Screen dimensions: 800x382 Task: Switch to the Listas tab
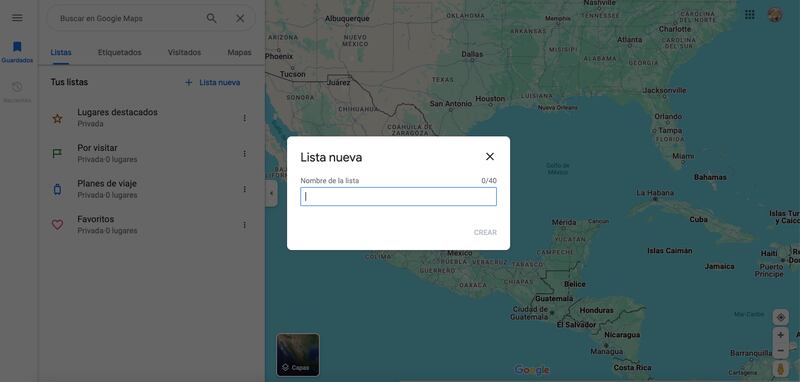pyautogui.click(x=61, y=53)
